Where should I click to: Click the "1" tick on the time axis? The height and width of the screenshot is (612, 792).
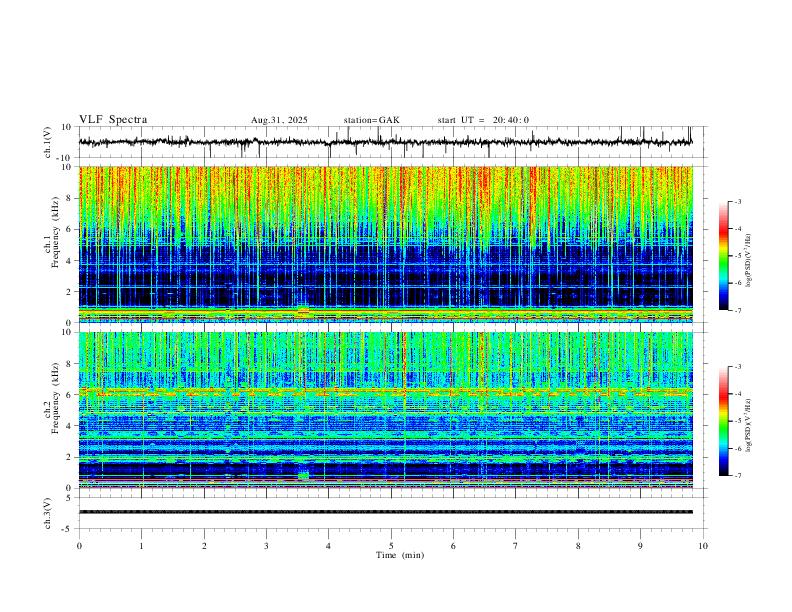click(141, 546)
